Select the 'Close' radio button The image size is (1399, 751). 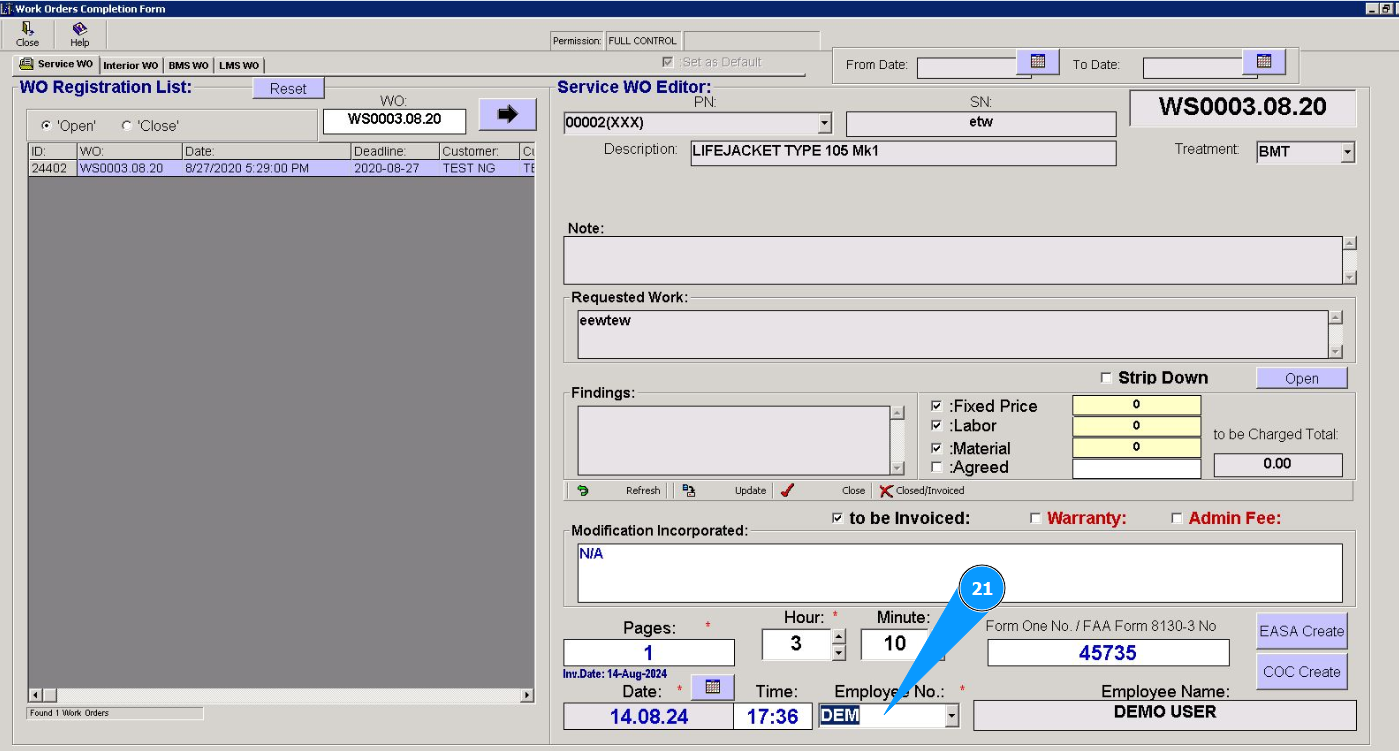pos(126,126)
